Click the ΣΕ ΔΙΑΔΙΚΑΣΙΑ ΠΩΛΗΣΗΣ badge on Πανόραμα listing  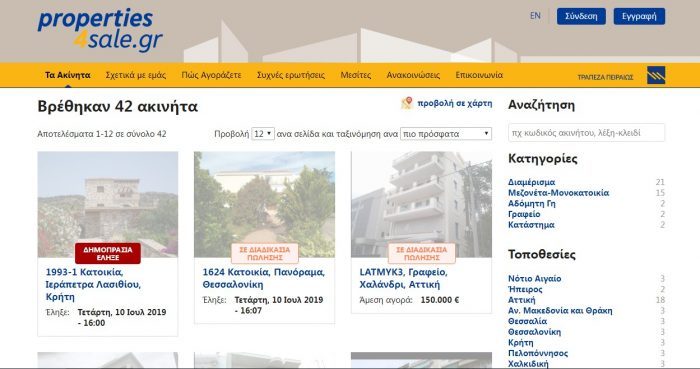[x=265, y=253]
